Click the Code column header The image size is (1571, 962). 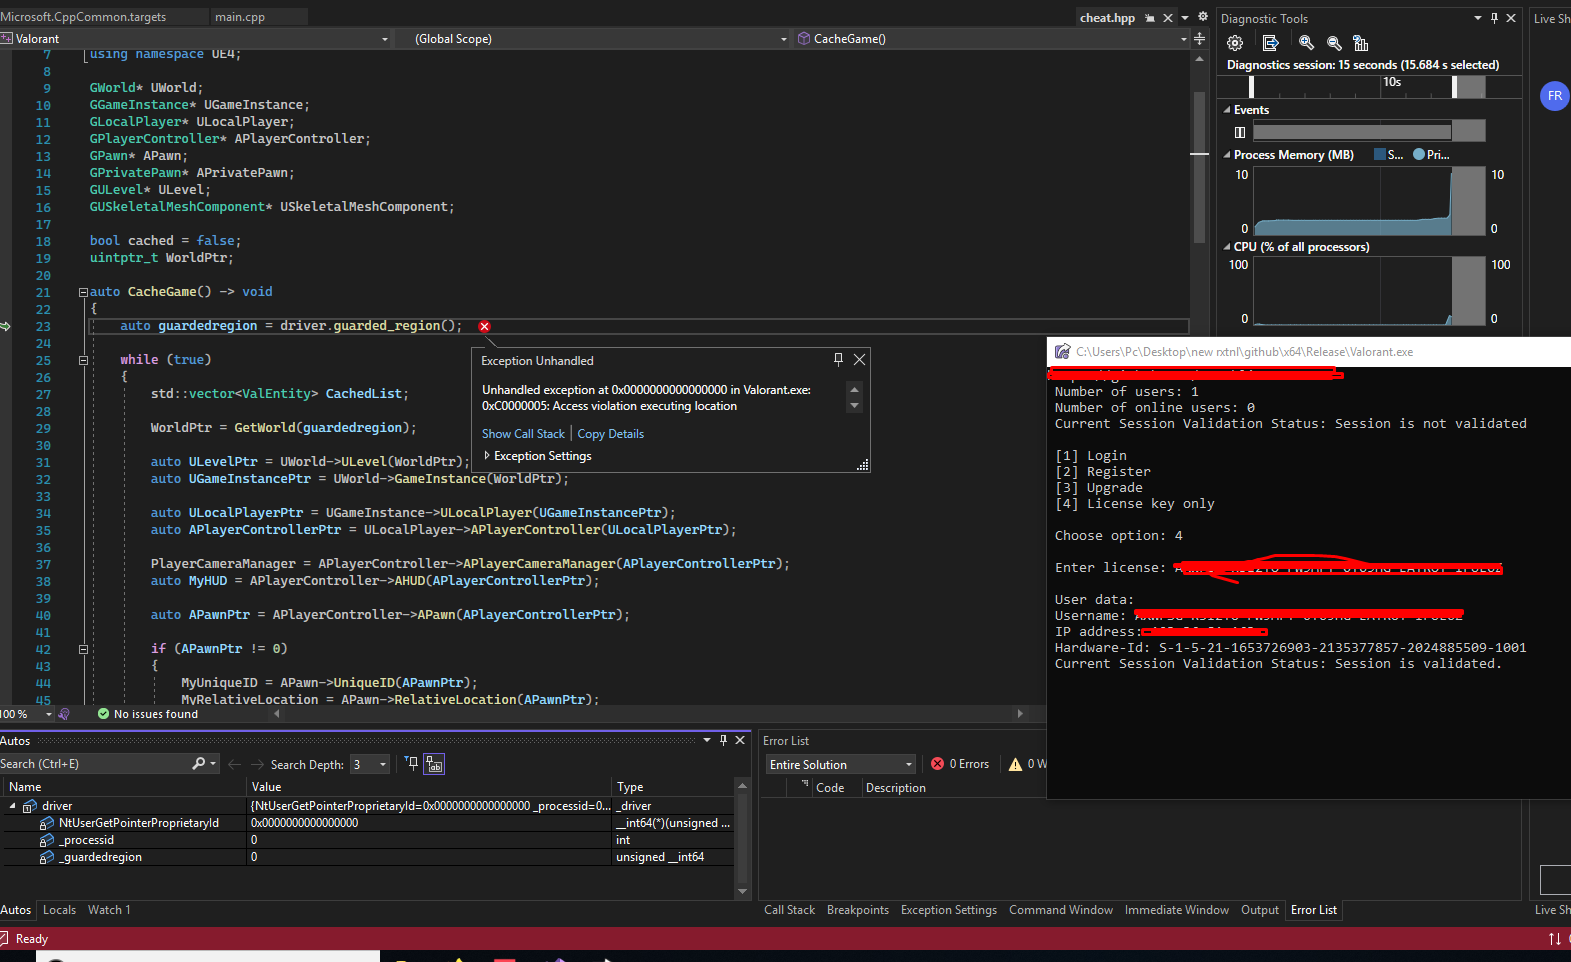pos(830,788)
